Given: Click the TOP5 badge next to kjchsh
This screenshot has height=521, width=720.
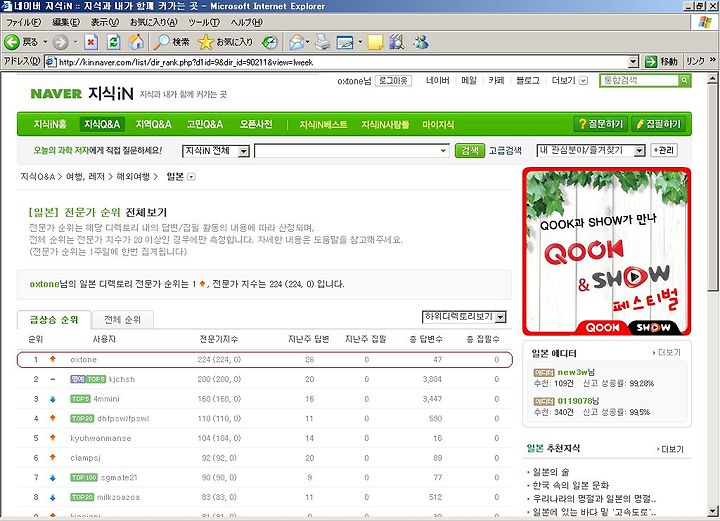Looking at the screenshot, I should (x=96, y=379).
